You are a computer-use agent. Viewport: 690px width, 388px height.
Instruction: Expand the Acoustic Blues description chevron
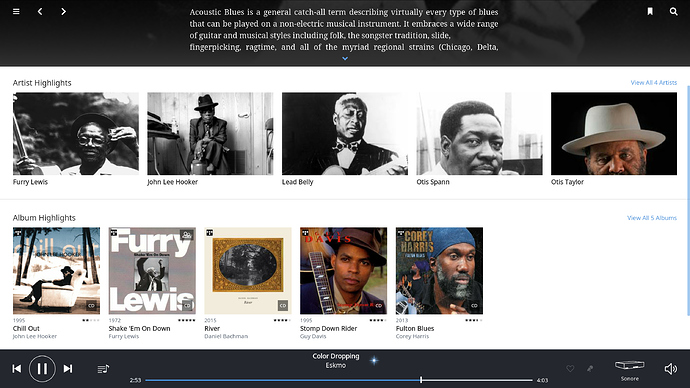[345, 58]
